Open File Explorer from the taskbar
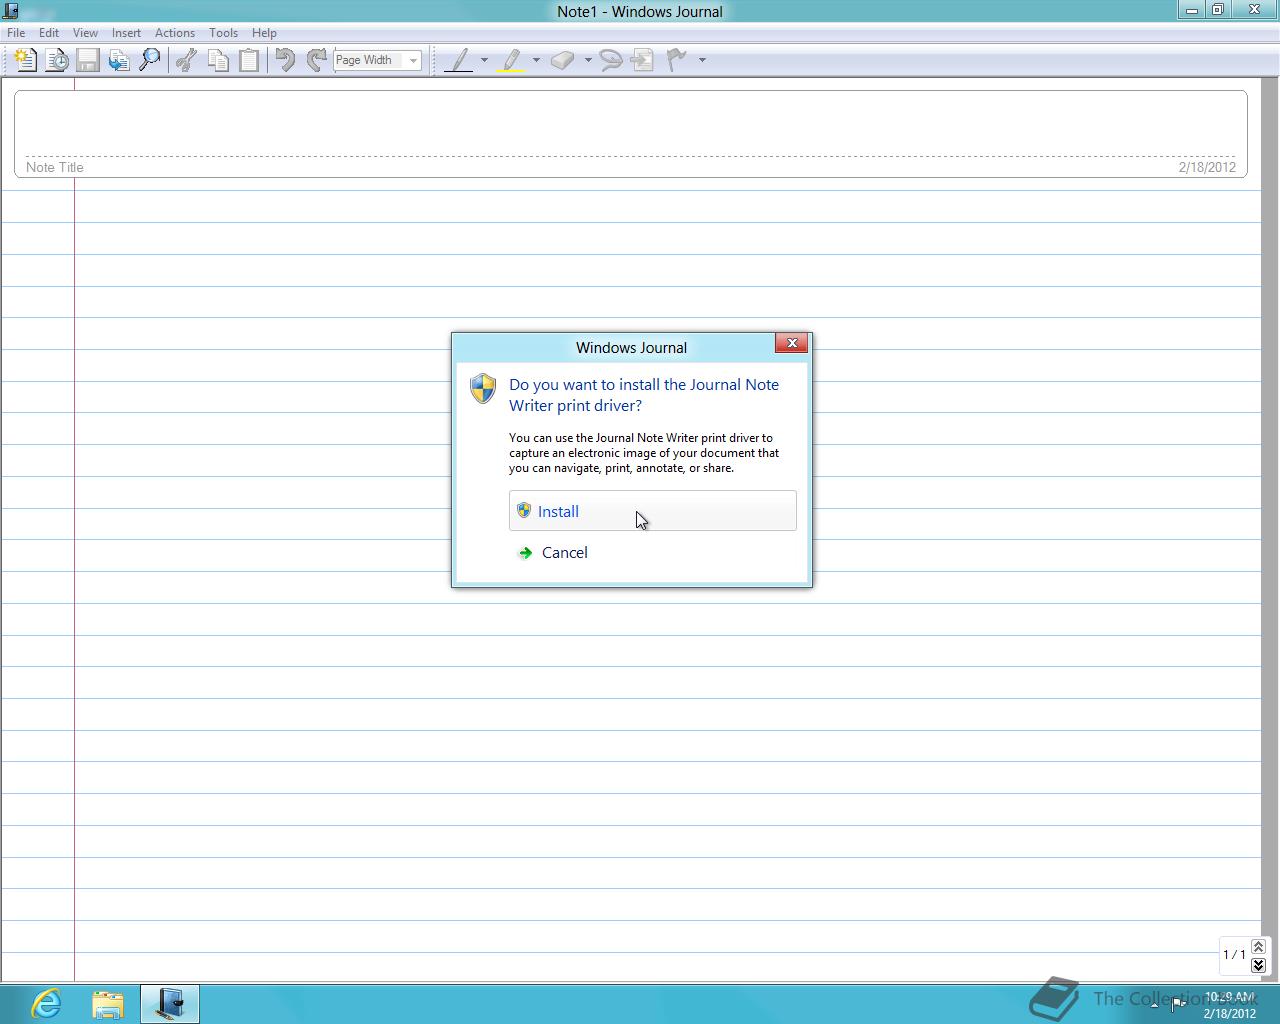 (108, 1004)
